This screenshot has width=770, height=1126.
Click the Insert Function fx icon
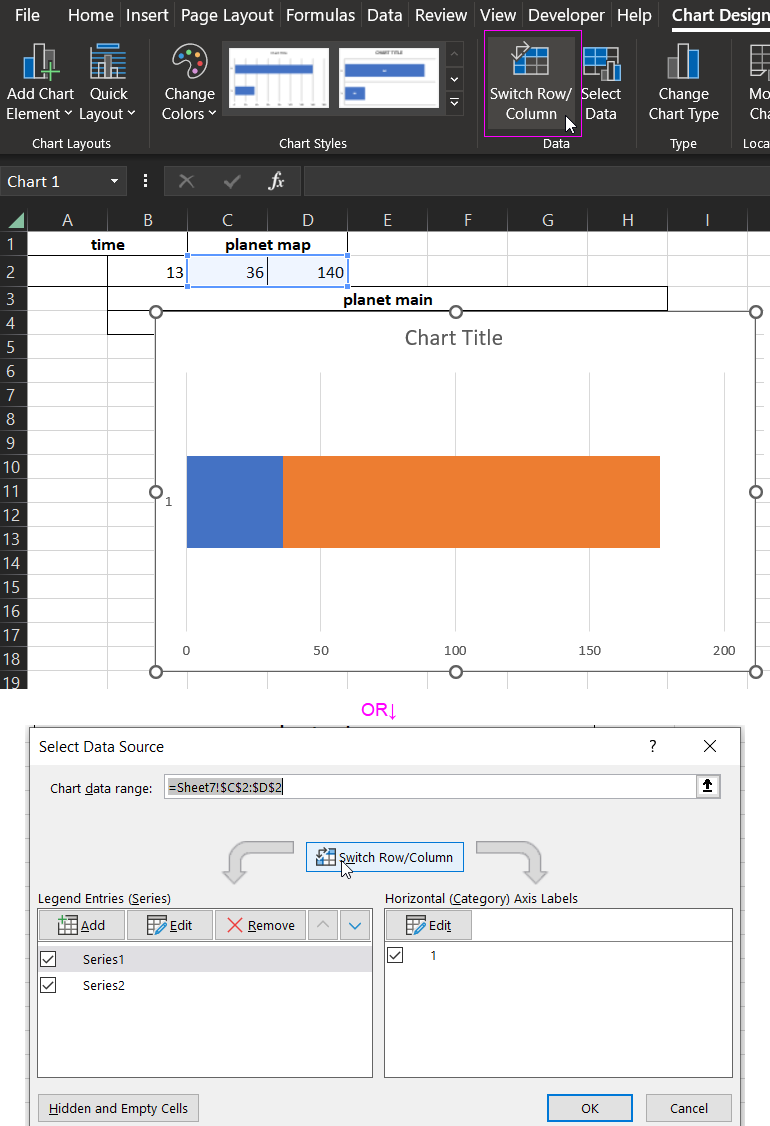click(277, 181)
